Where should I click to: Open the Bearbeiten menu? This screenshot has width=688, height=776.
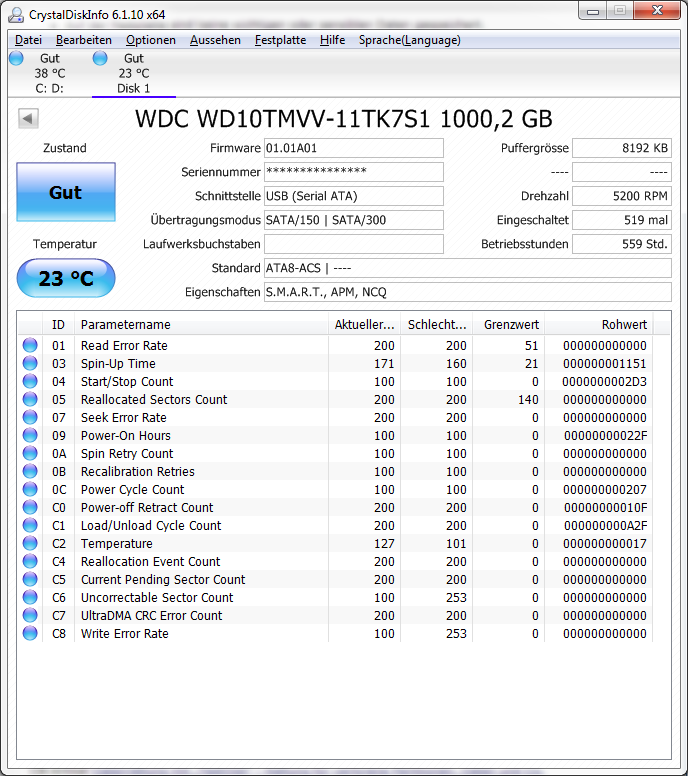click(x=84, y=40)
